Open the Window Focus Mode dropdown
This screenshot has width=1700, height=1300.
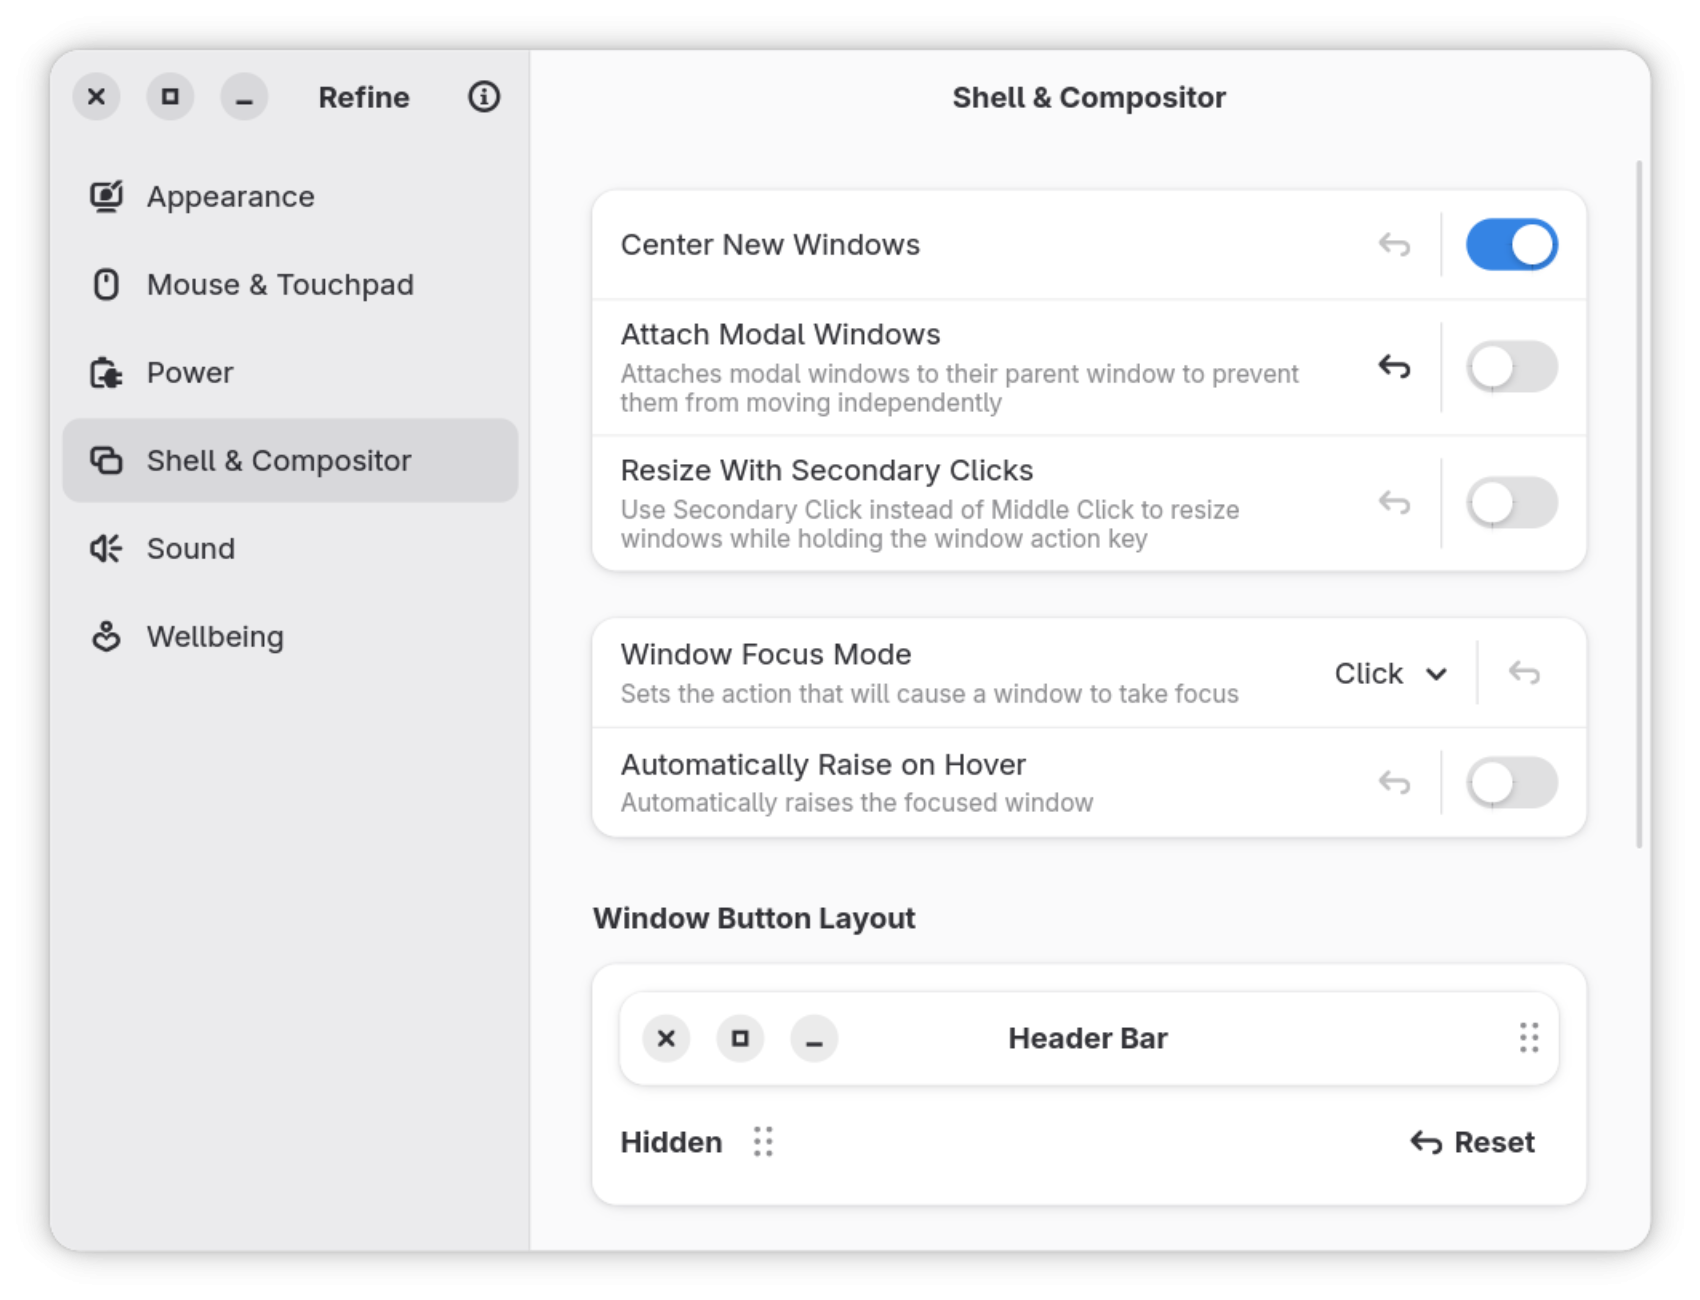[1390, 673]
